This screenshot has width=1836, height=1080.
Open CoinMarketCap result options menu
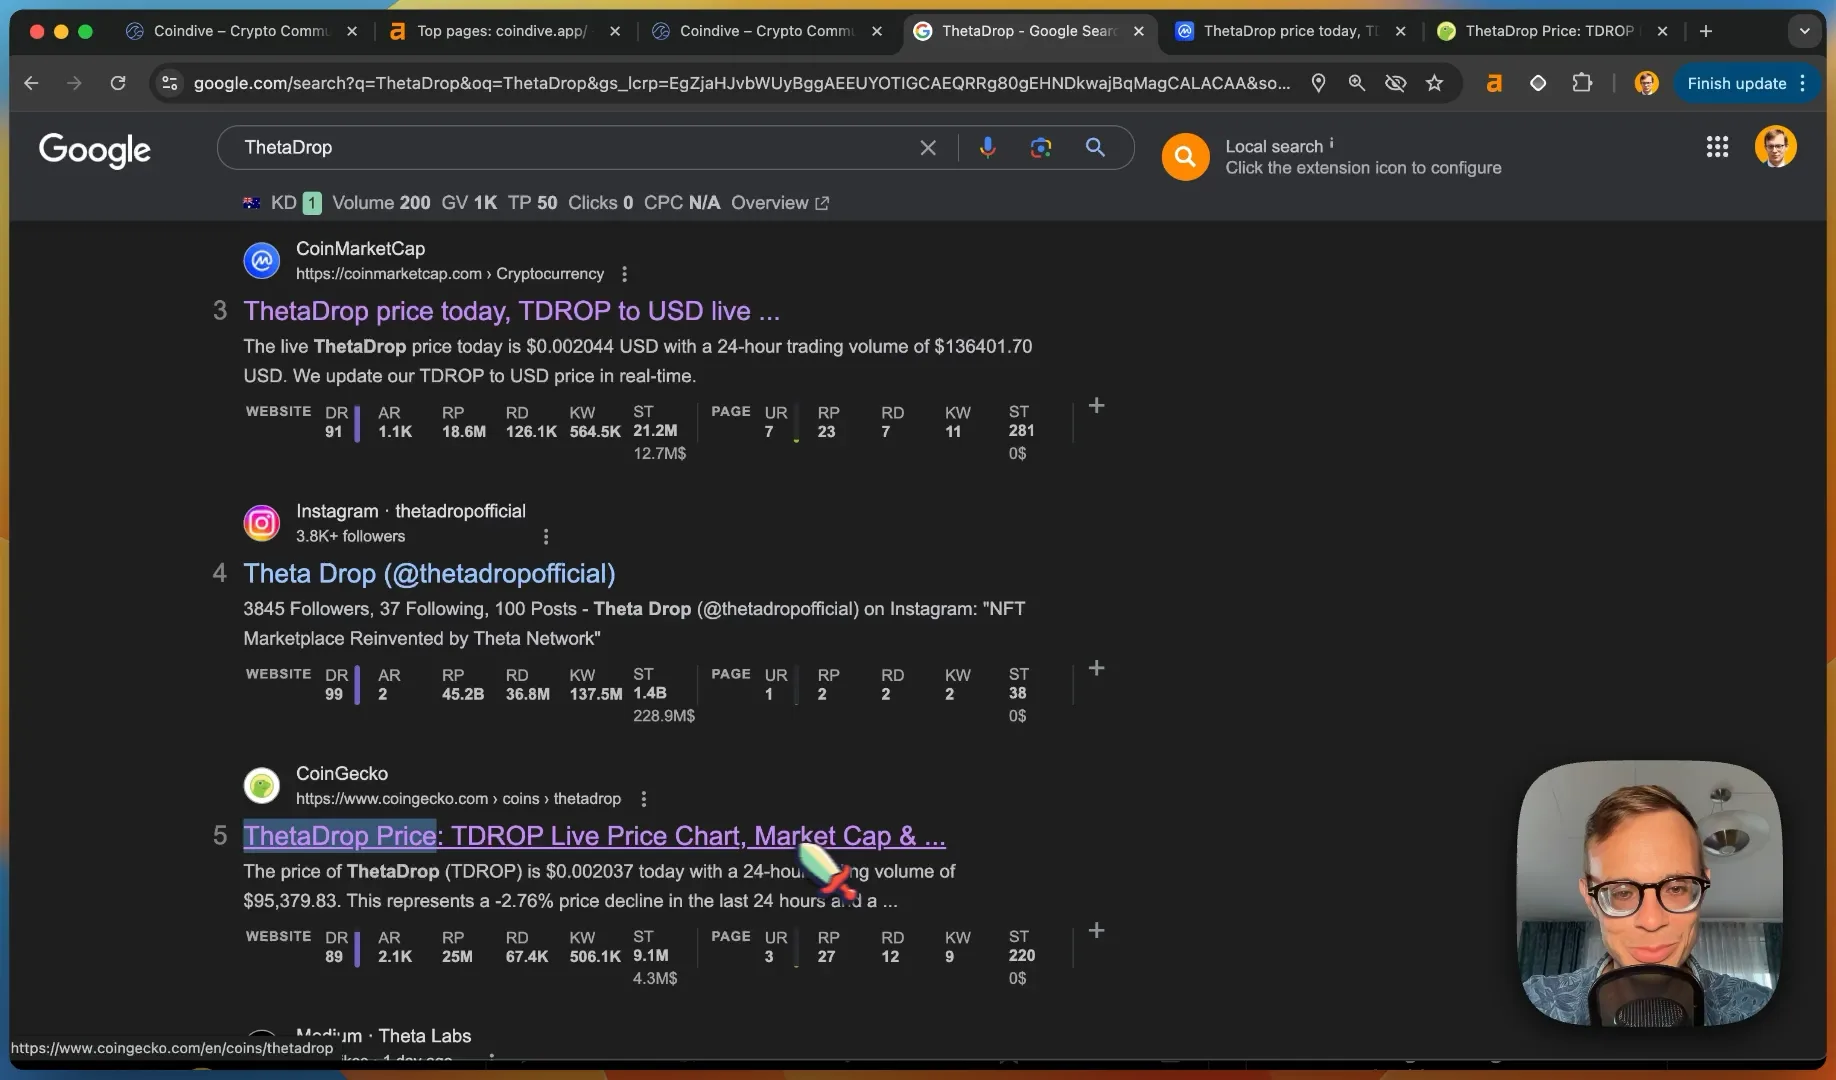(625, 274)
